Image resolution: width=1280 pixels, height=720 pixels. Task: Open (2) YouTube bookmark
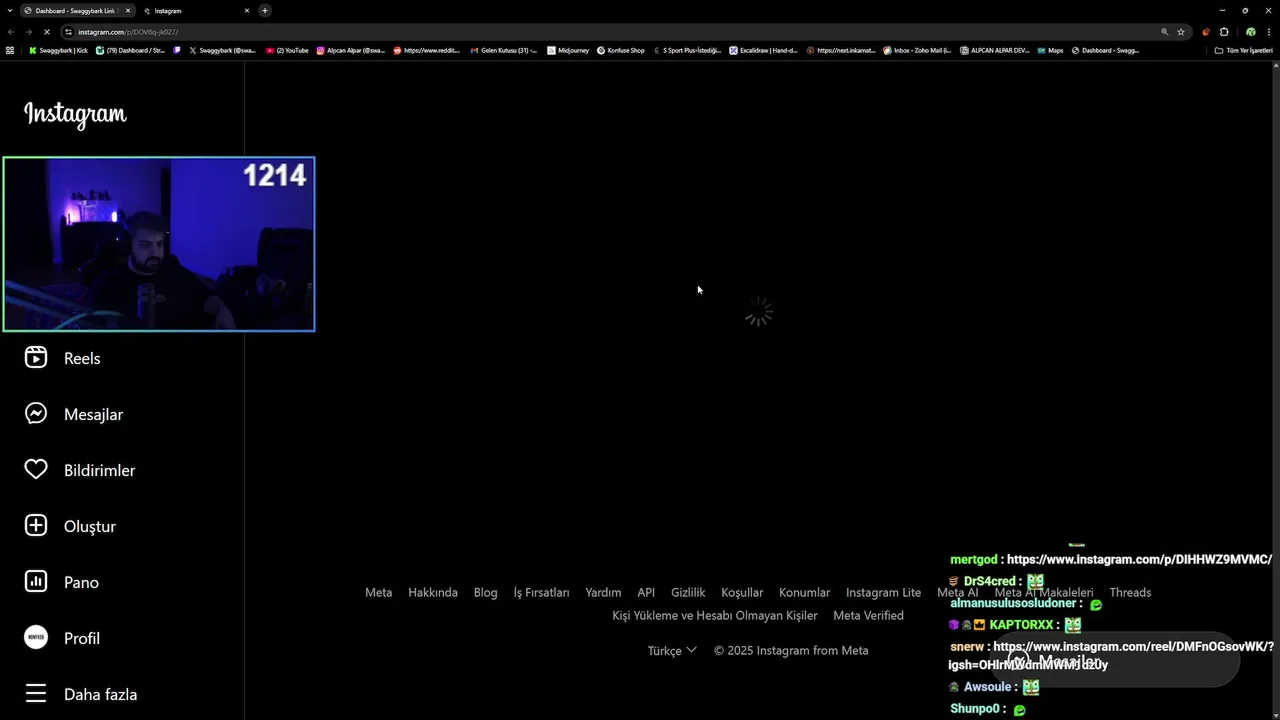pos(287,50)
